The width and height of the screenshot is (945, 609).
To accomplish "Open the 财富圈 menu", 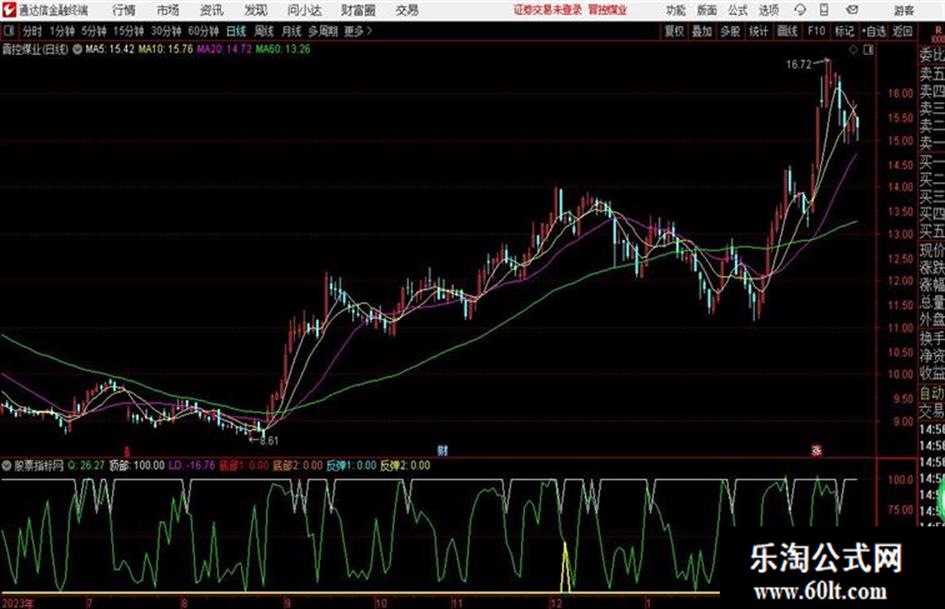I will coord(358,10).
